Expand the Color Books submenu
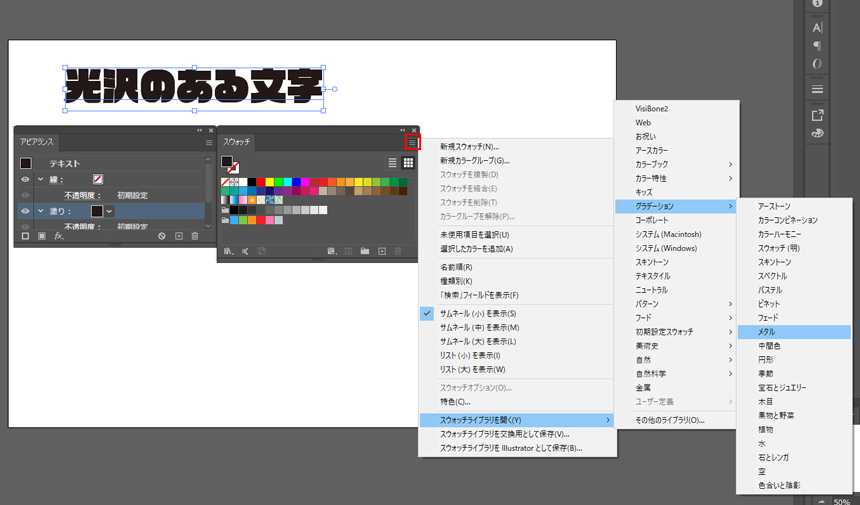Screen dimensions: 860x505 (677, 164)
